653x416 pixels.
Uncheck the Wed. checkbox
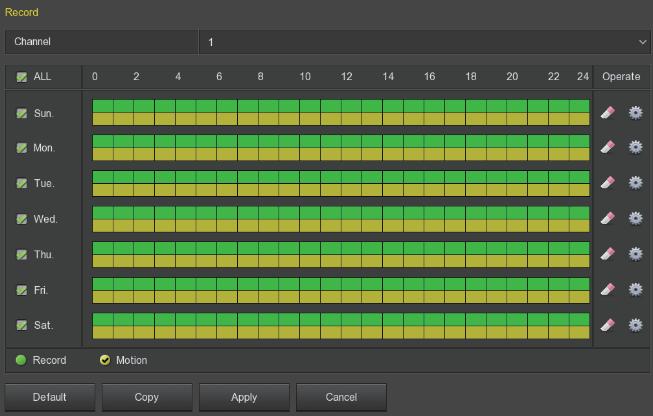tap(22, 219)
